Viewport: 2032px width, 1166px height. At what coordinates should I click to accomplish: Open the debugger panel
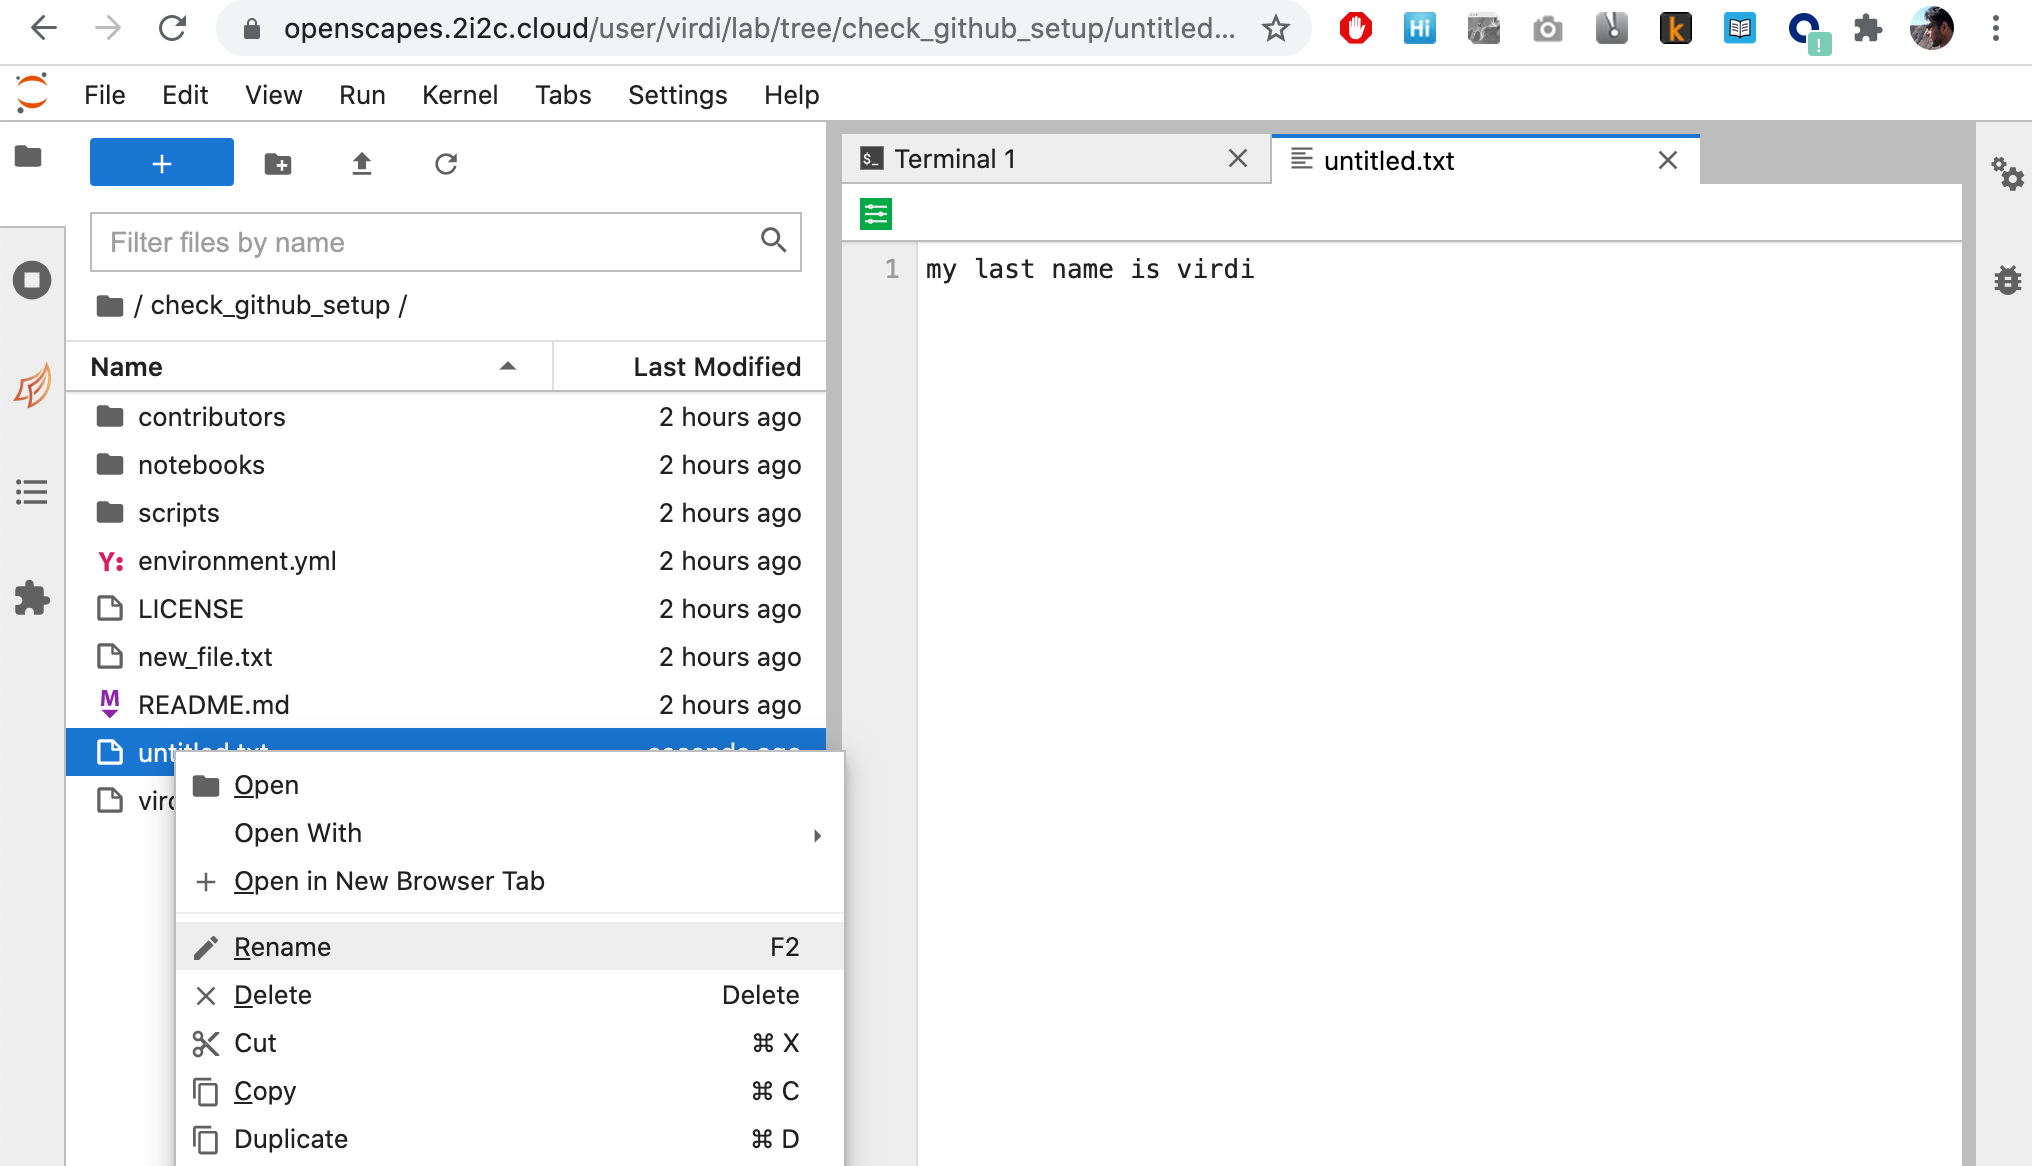point(2008,281)
